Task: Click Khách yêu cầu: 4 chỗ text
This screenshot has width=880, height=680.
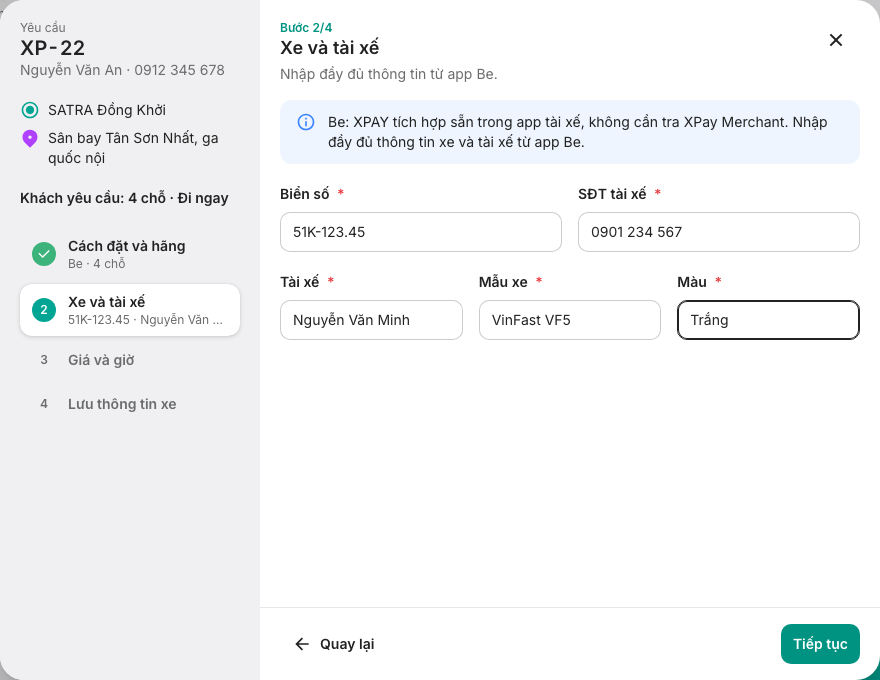Action: [x=124, y=198]
